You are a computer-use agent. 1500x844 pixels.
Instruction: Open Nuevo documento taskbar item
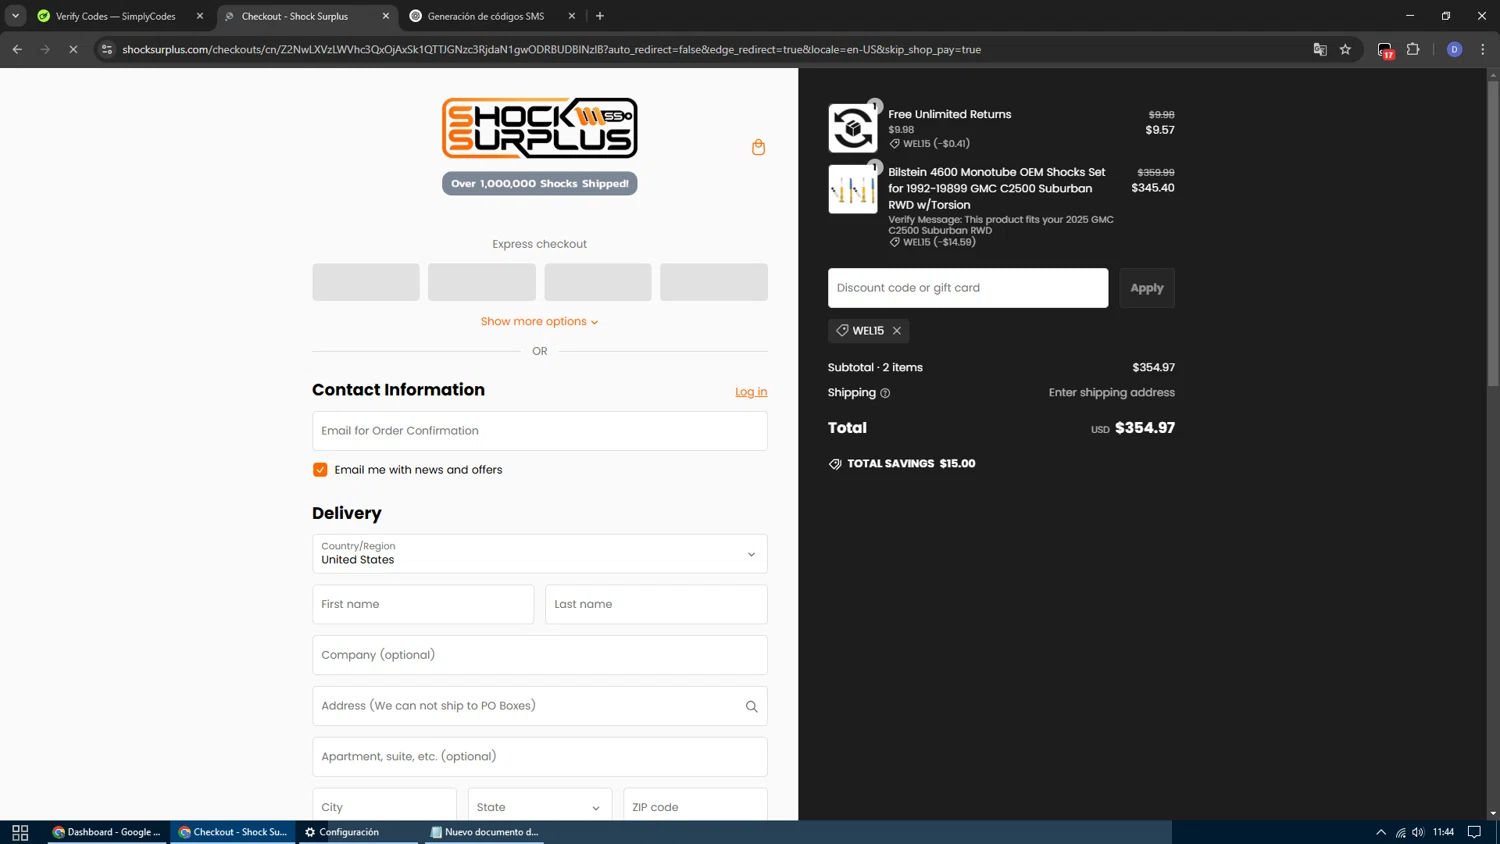(x=484, y=832)
